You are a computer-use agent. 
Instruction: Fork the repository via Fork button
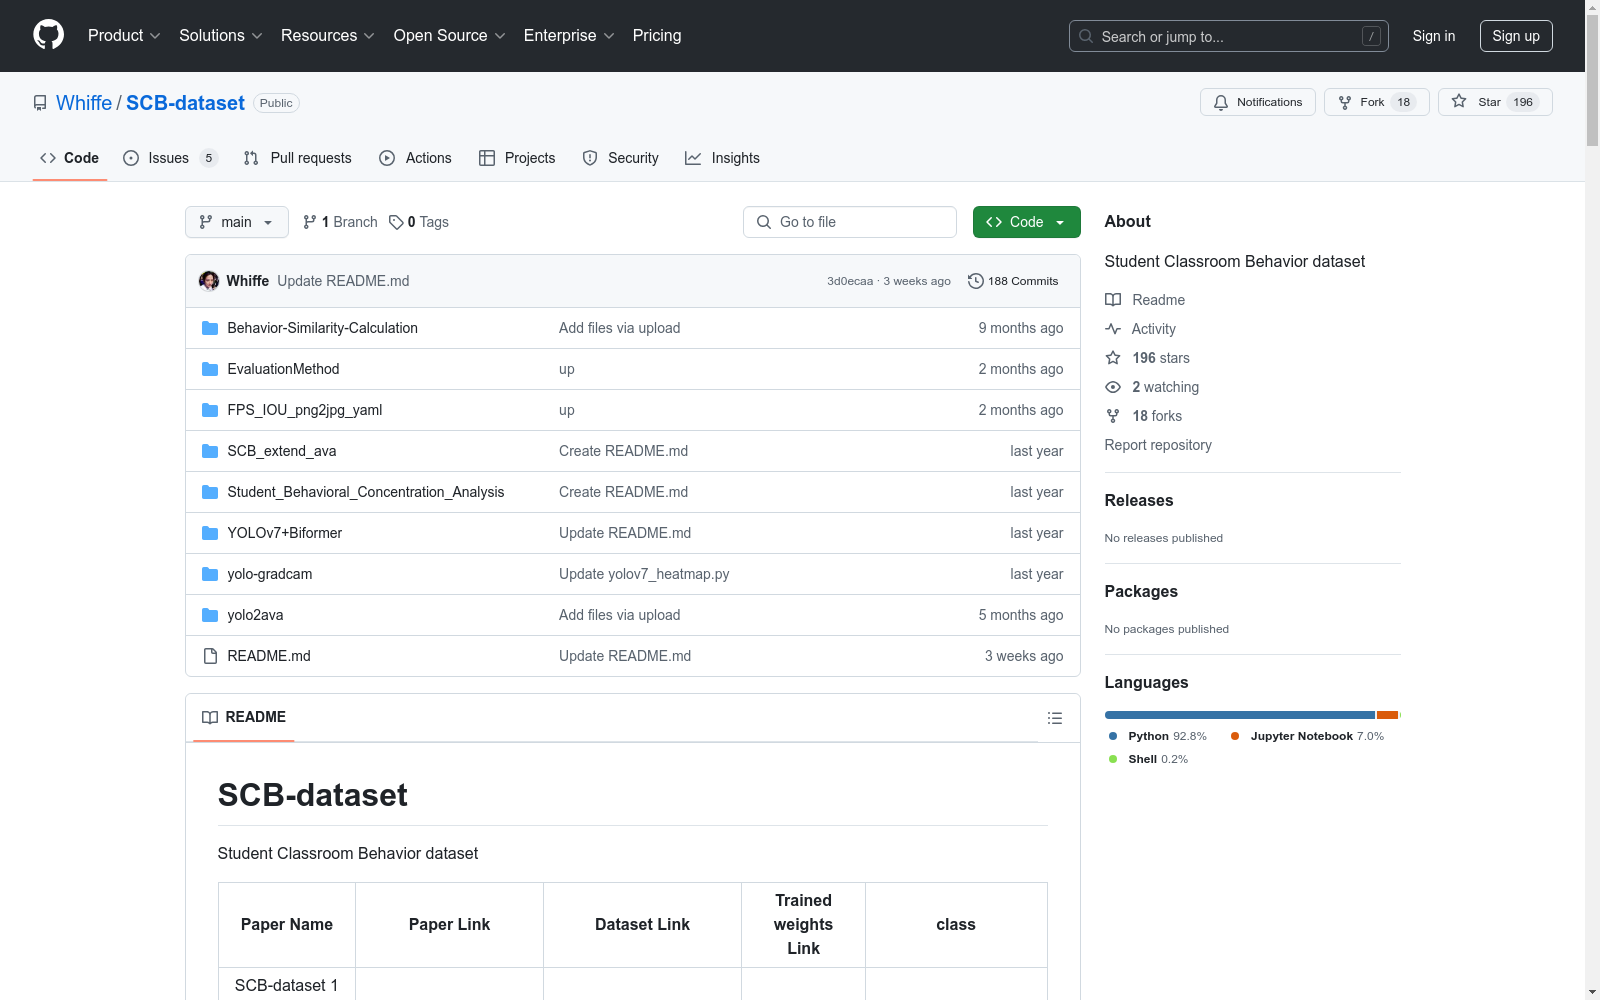click(1377, 102)
